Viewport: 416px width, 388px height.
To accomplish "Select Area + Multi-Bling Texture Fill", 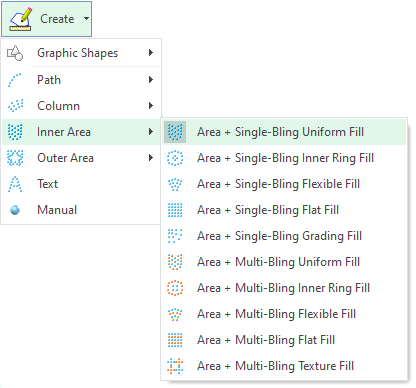I will tap(284, 366).
